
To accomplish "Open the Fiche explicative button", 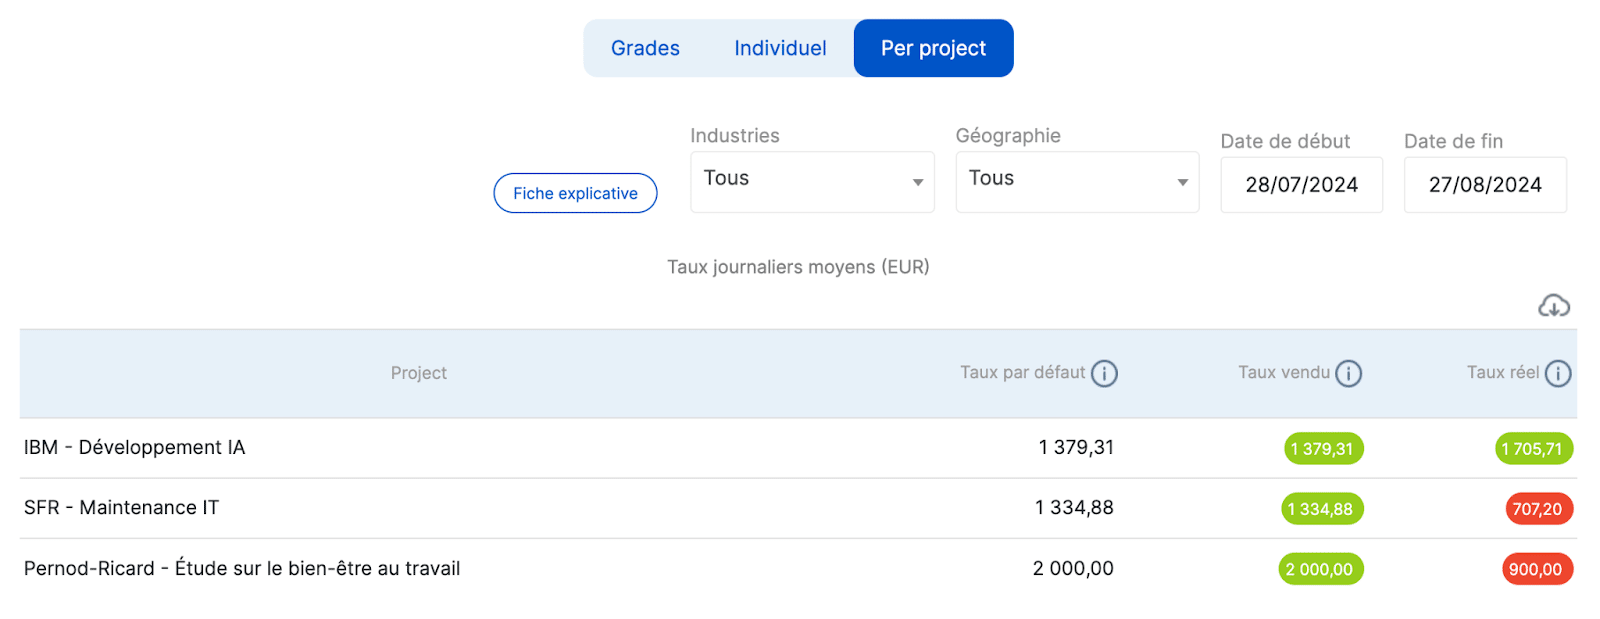I will 575,193.
